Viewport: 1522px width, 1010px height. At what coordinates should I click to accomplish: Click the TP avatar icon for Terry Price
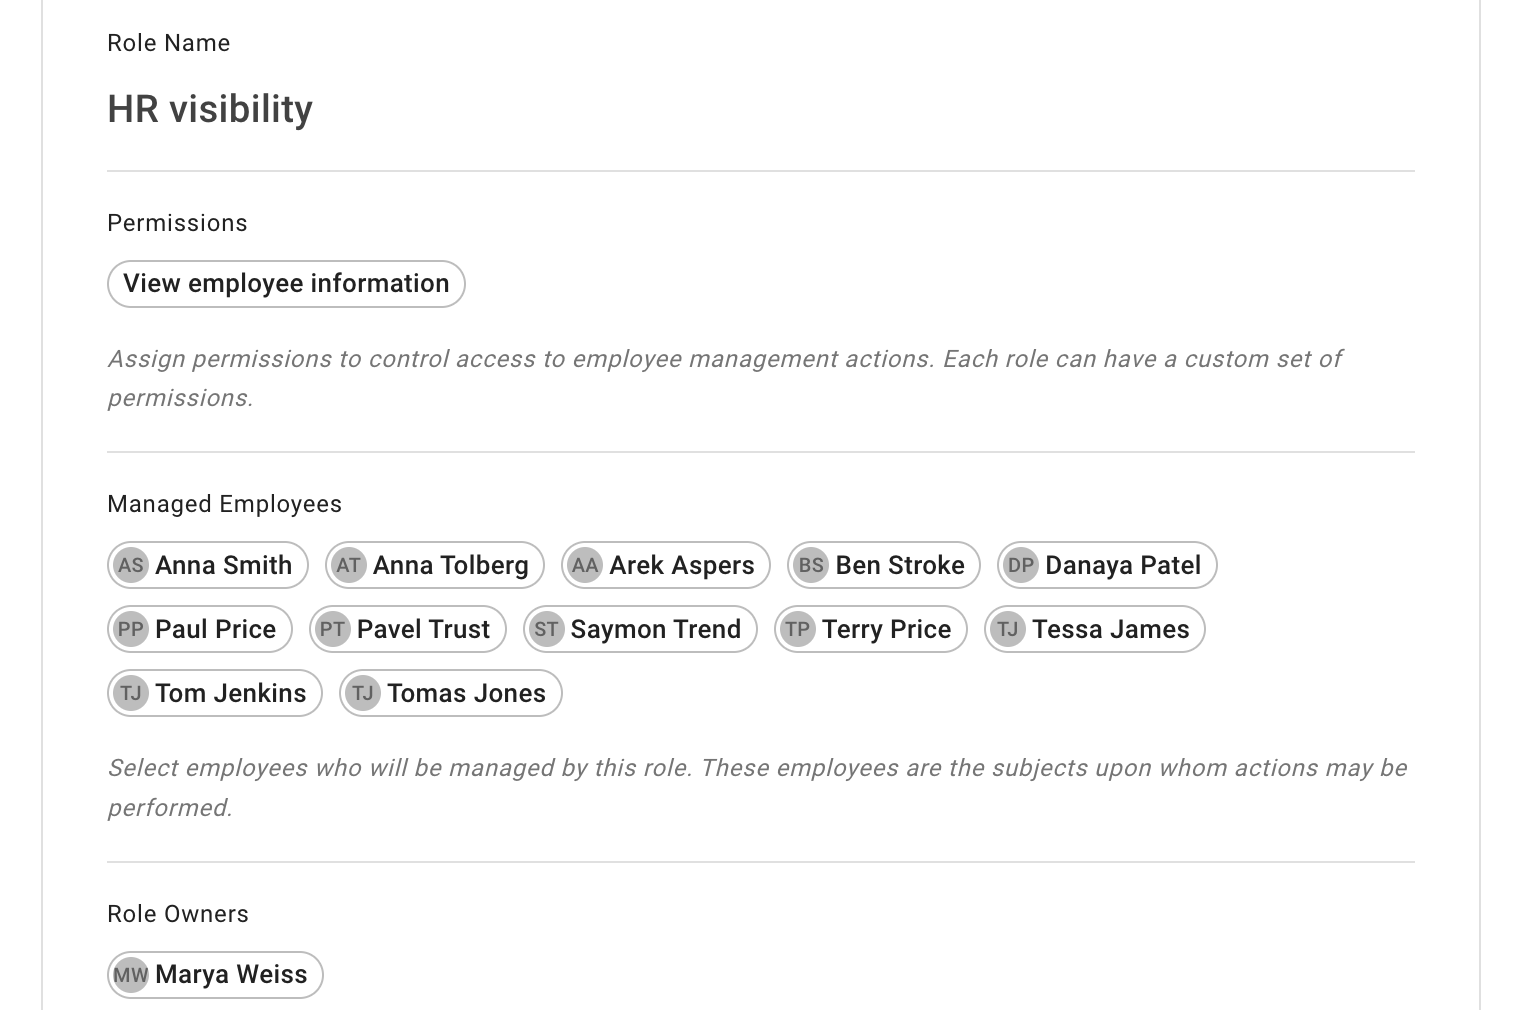tap(798, 629)
